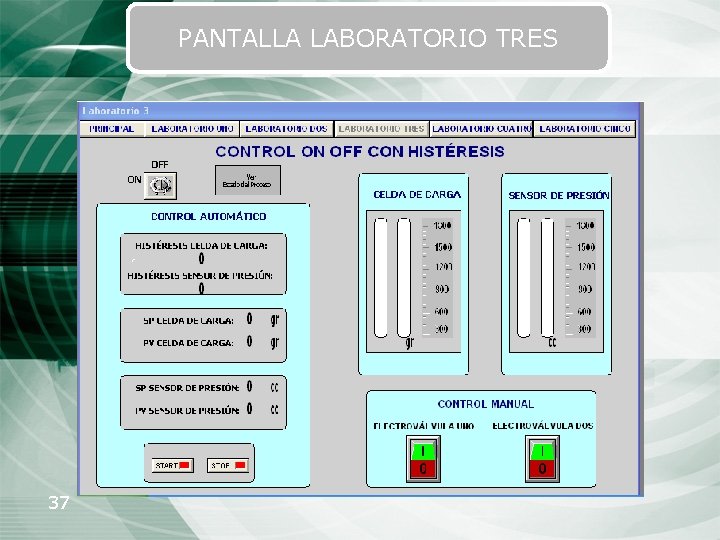Viewport: 720px width, 540px height.
Task: Switch to LABORATORIO UNO tab
Action: tap(192, 129)
